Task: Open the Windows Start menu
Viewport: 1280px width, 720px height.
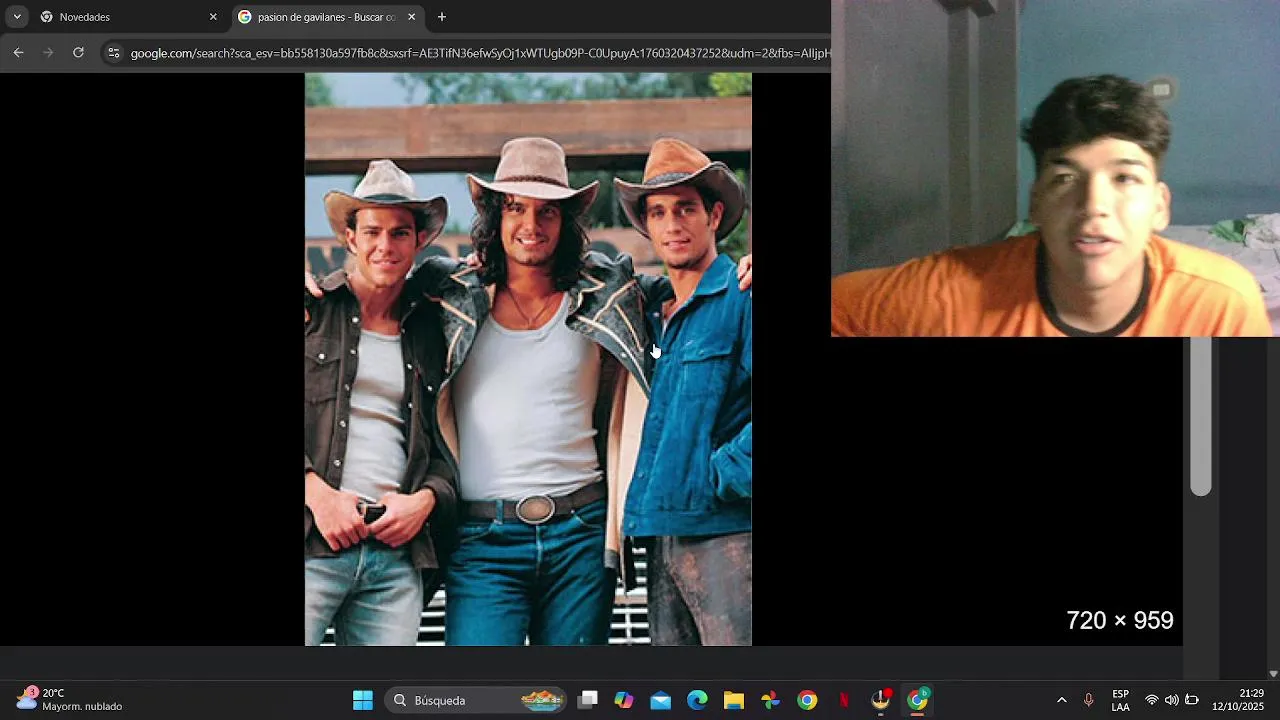Action: pyautogui.click(x=363, y=700)
